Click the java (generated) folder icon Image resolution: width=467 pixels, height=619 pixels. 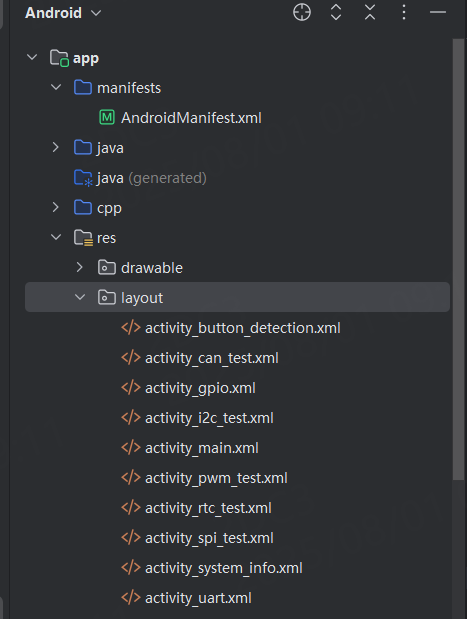(84, 178)
